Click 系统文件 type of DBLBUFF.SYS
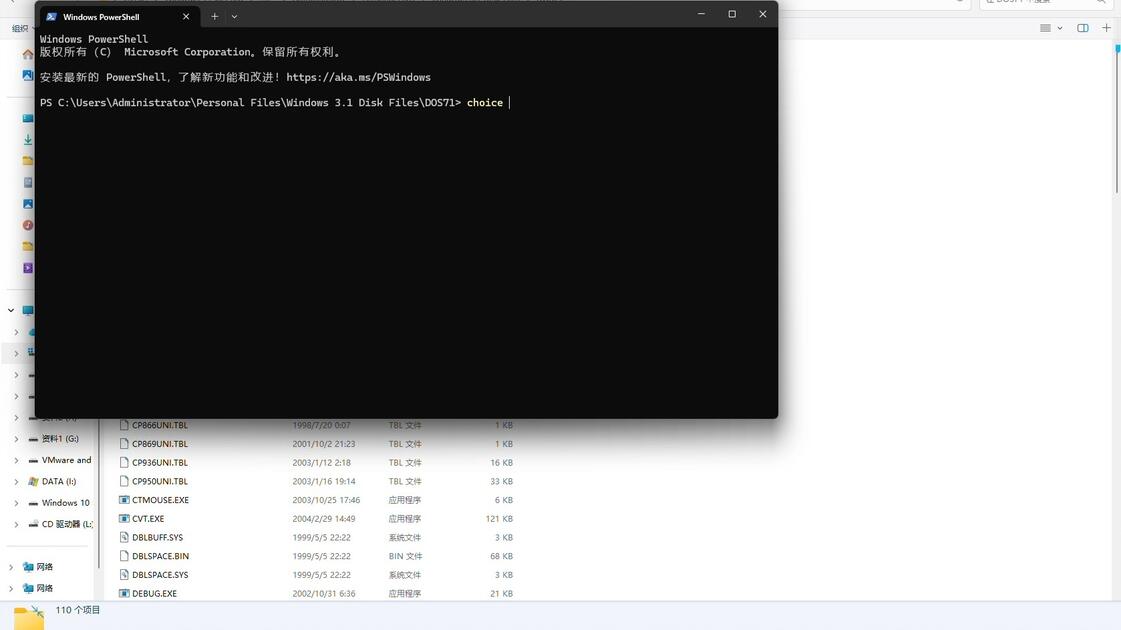The width and height of the screenshot is (1121, 630). pos(405,537)
